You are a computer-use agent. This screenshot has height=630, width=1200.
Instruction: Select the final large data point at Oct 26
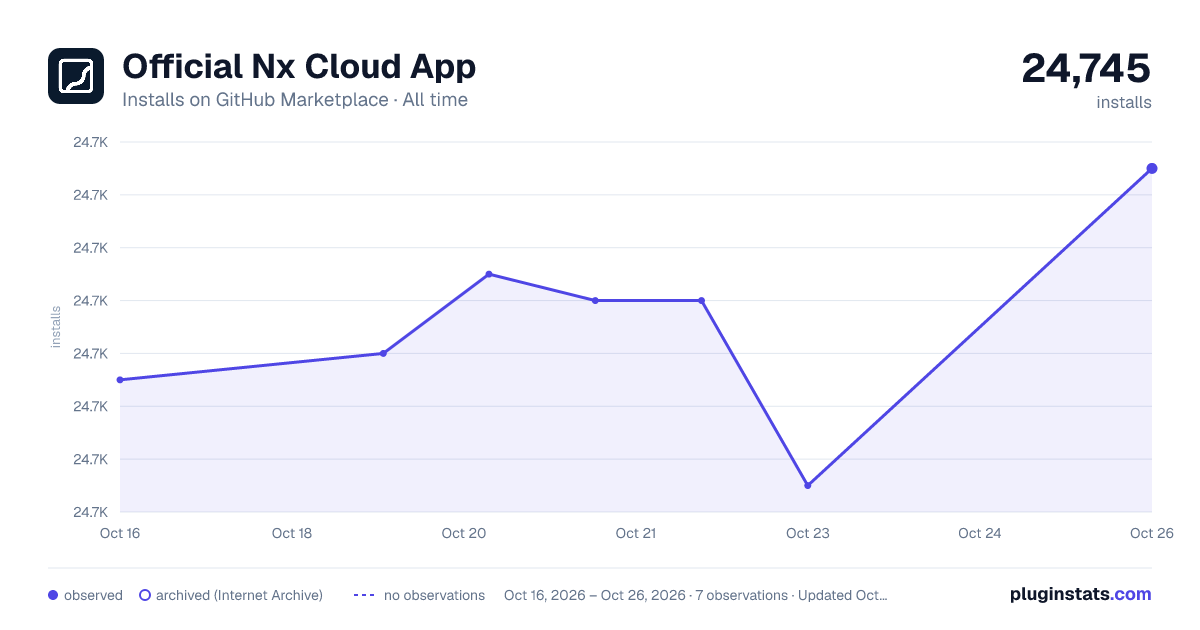point(1152,168)
